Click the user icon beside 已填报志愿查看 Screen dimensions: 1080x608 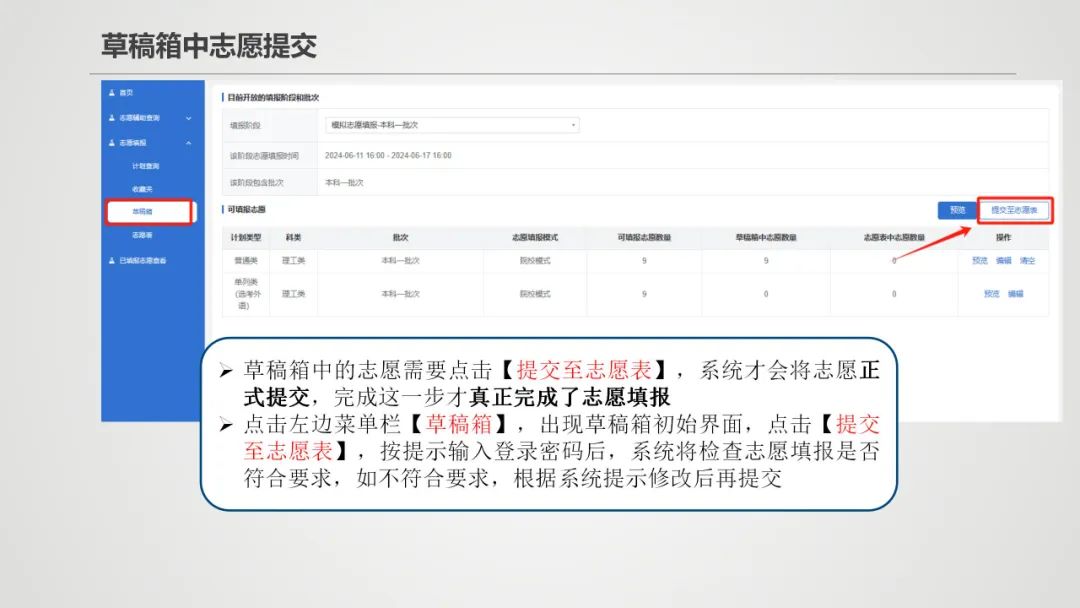pos(110,262)
